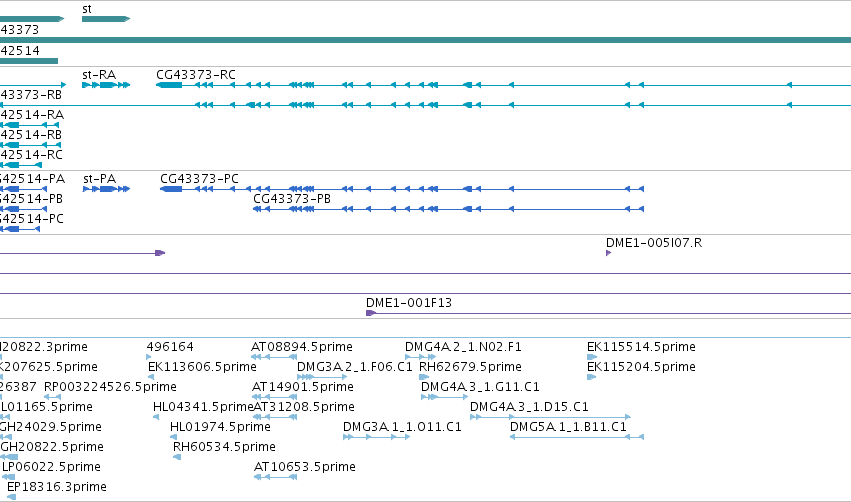851x502 pixels.
Task: Click EK115514.5prime EST label
Action: [x=641, y=346]
